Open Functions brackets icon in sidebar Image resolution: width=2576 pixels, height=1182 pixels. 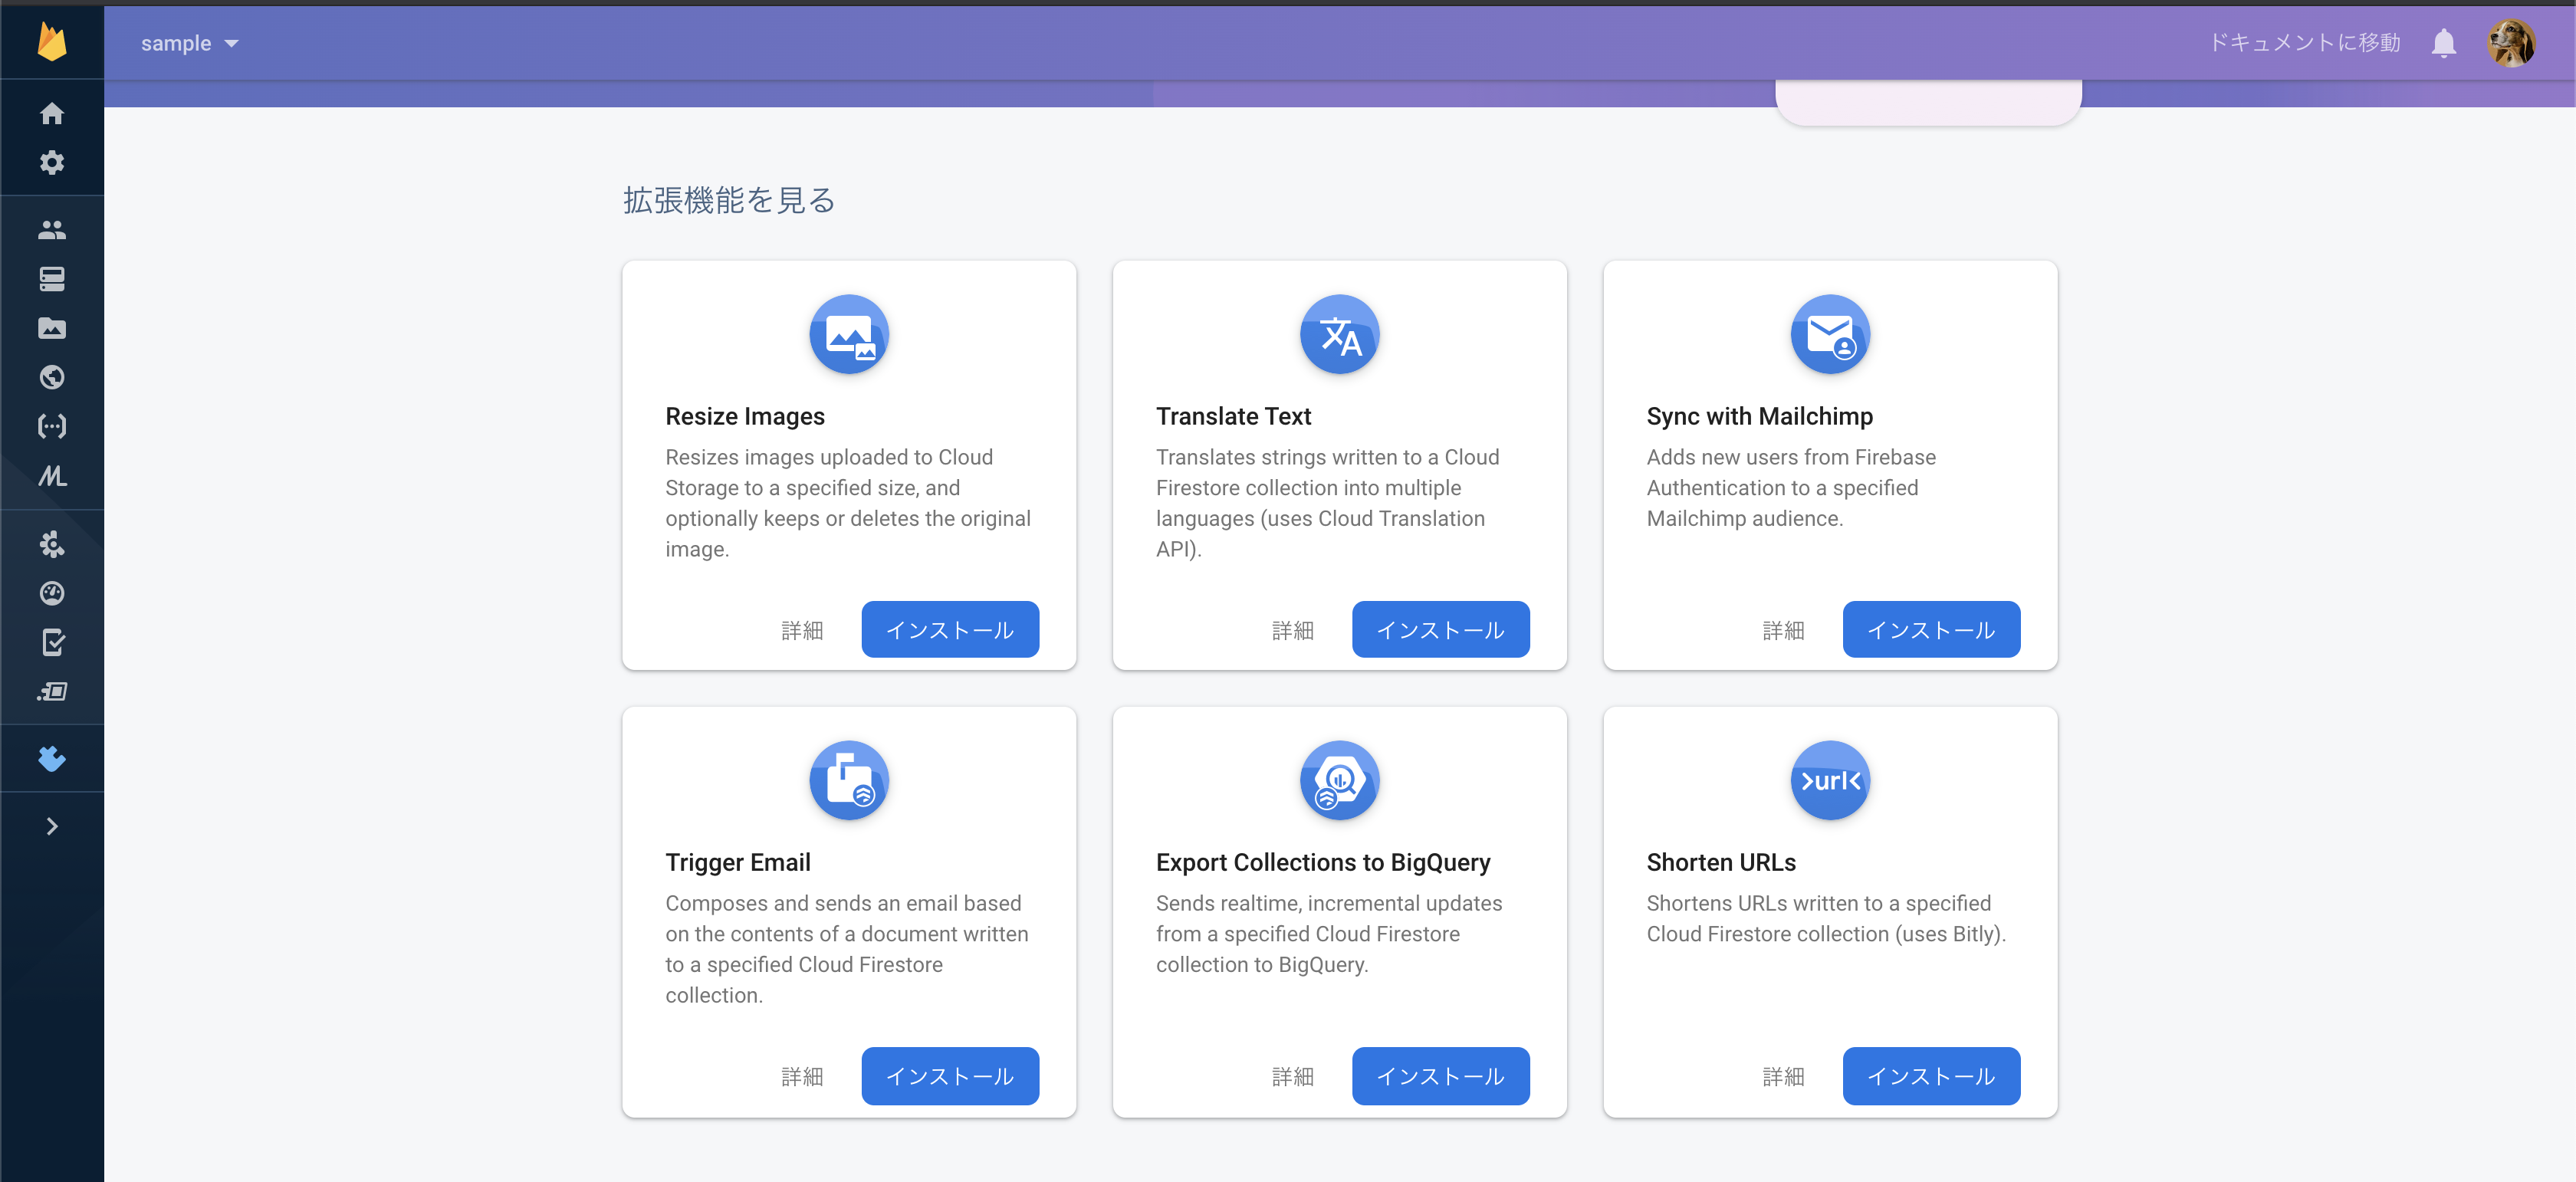click(x=52, y=426)
